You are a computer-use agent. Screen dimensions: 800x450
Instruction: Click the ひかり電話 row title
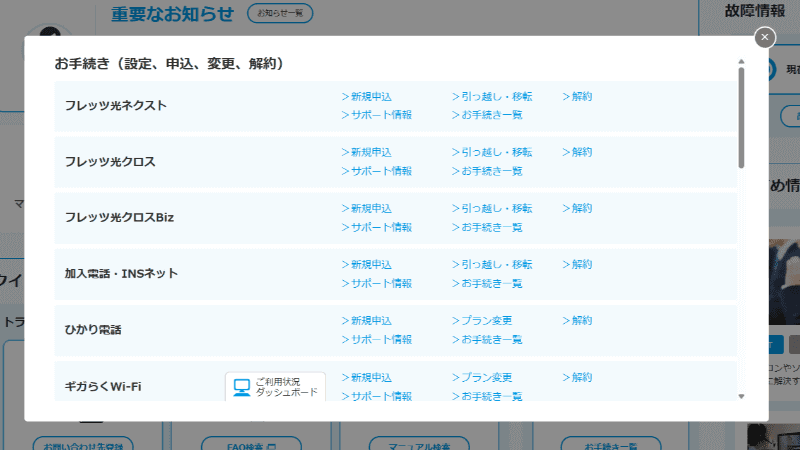93,330
